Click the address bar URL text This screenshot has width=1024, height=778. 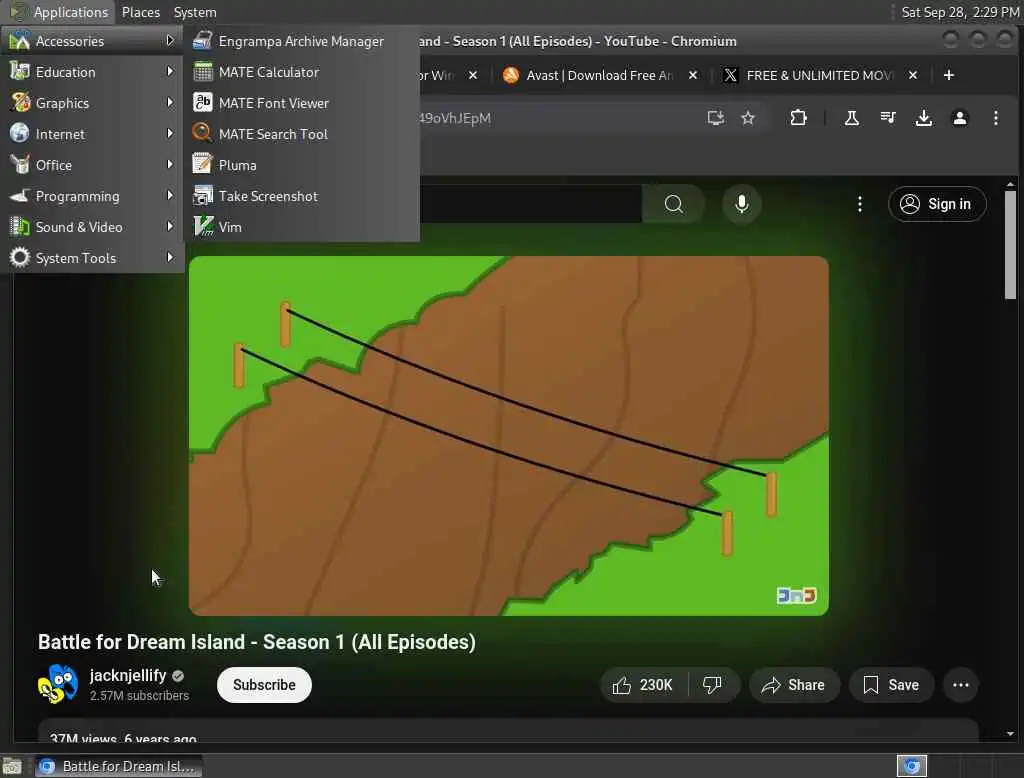[x=455, y=118]
